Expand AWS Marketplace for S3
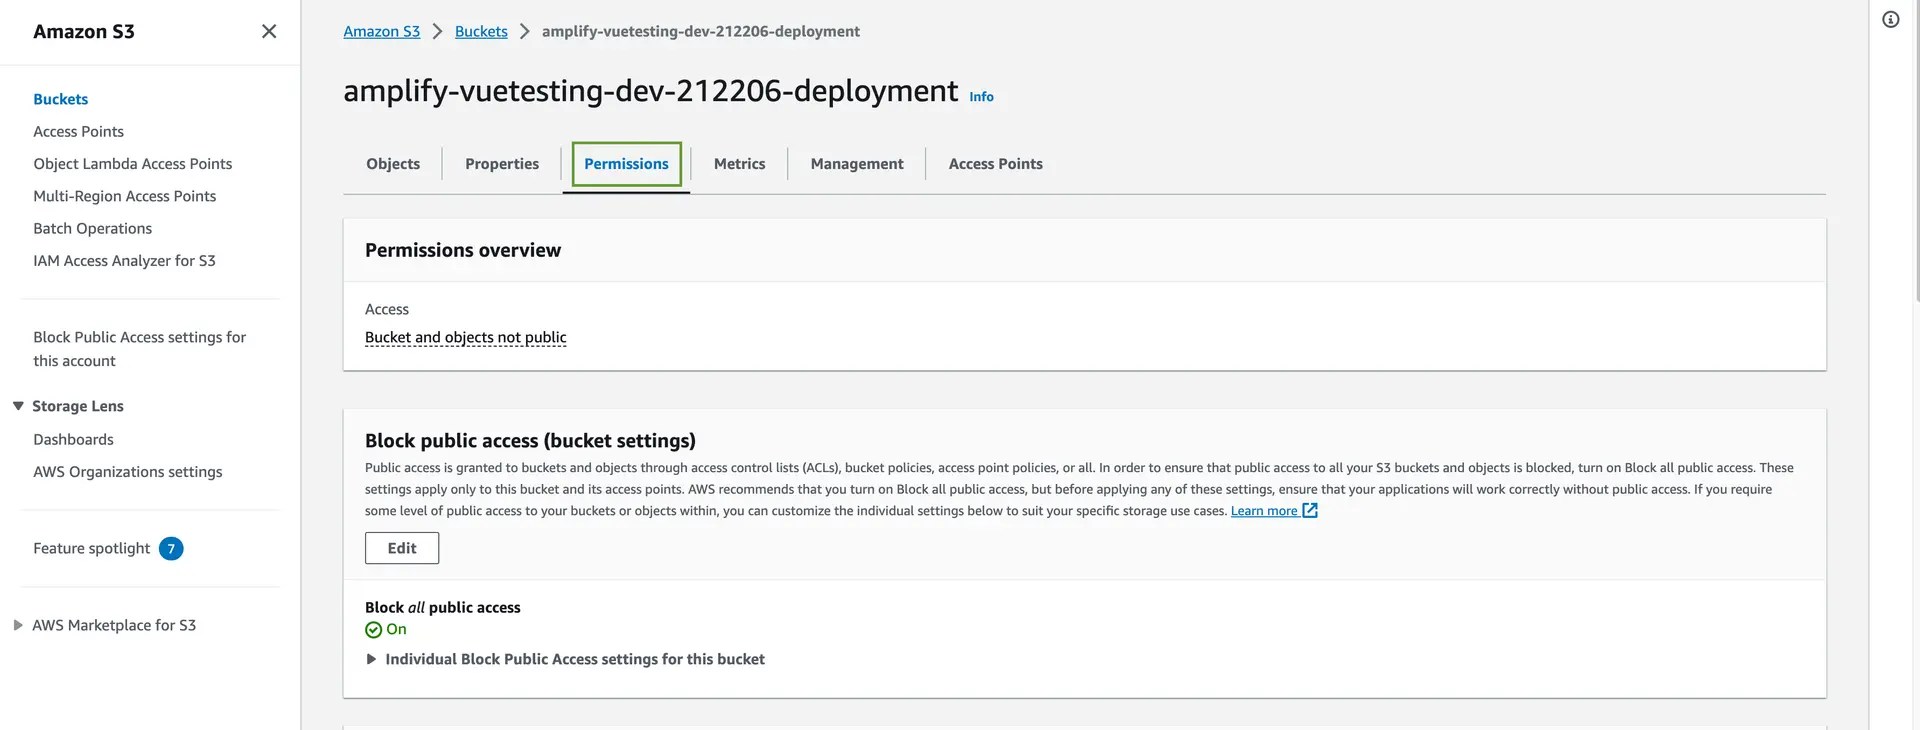Image resolution: width=1920 pixels, height=730 pixels. tap(18, 625)
